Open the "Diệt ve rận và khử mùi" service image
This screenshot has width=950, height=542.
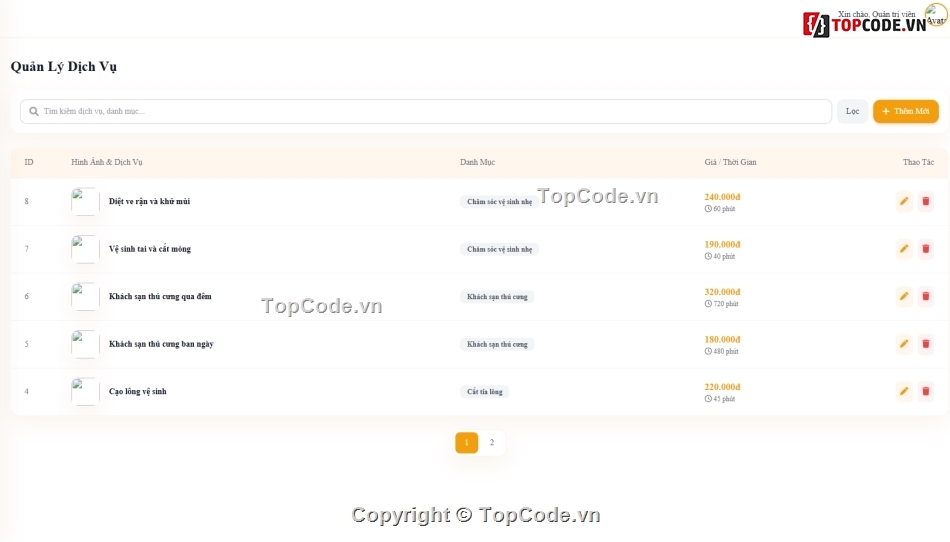[x=85, y=201]
